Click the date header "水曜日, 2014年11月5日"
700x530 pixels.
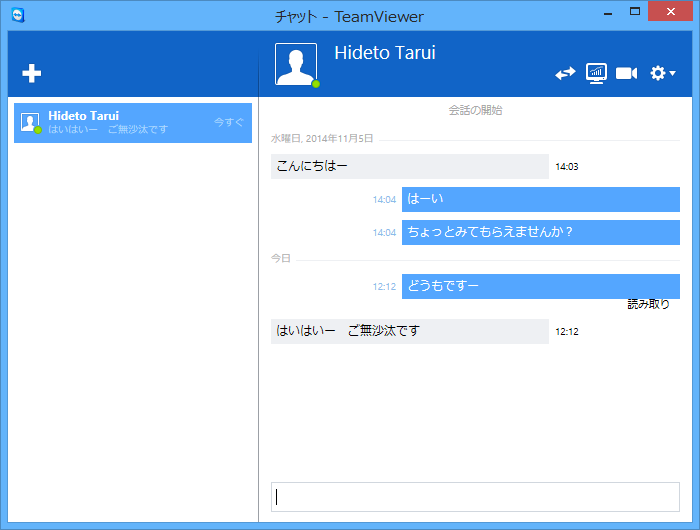coord(322,138)
